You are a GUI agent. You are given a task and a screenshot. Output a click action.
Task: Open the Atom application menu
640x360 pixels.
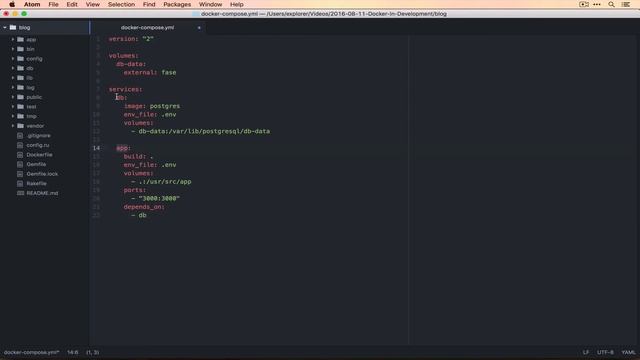click(32, 4)
